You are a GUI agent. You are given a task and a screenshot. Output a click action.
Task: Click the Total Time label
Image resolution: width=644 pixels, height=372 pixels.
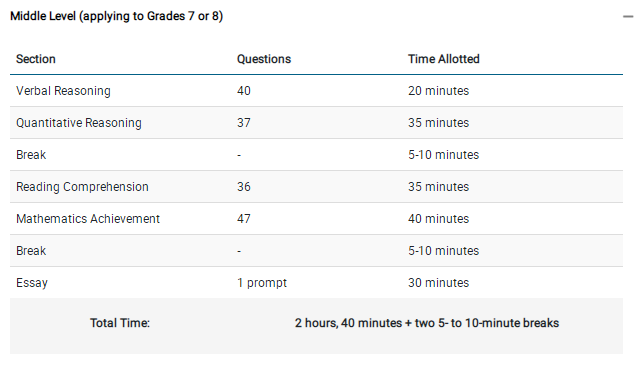(120, 323)
